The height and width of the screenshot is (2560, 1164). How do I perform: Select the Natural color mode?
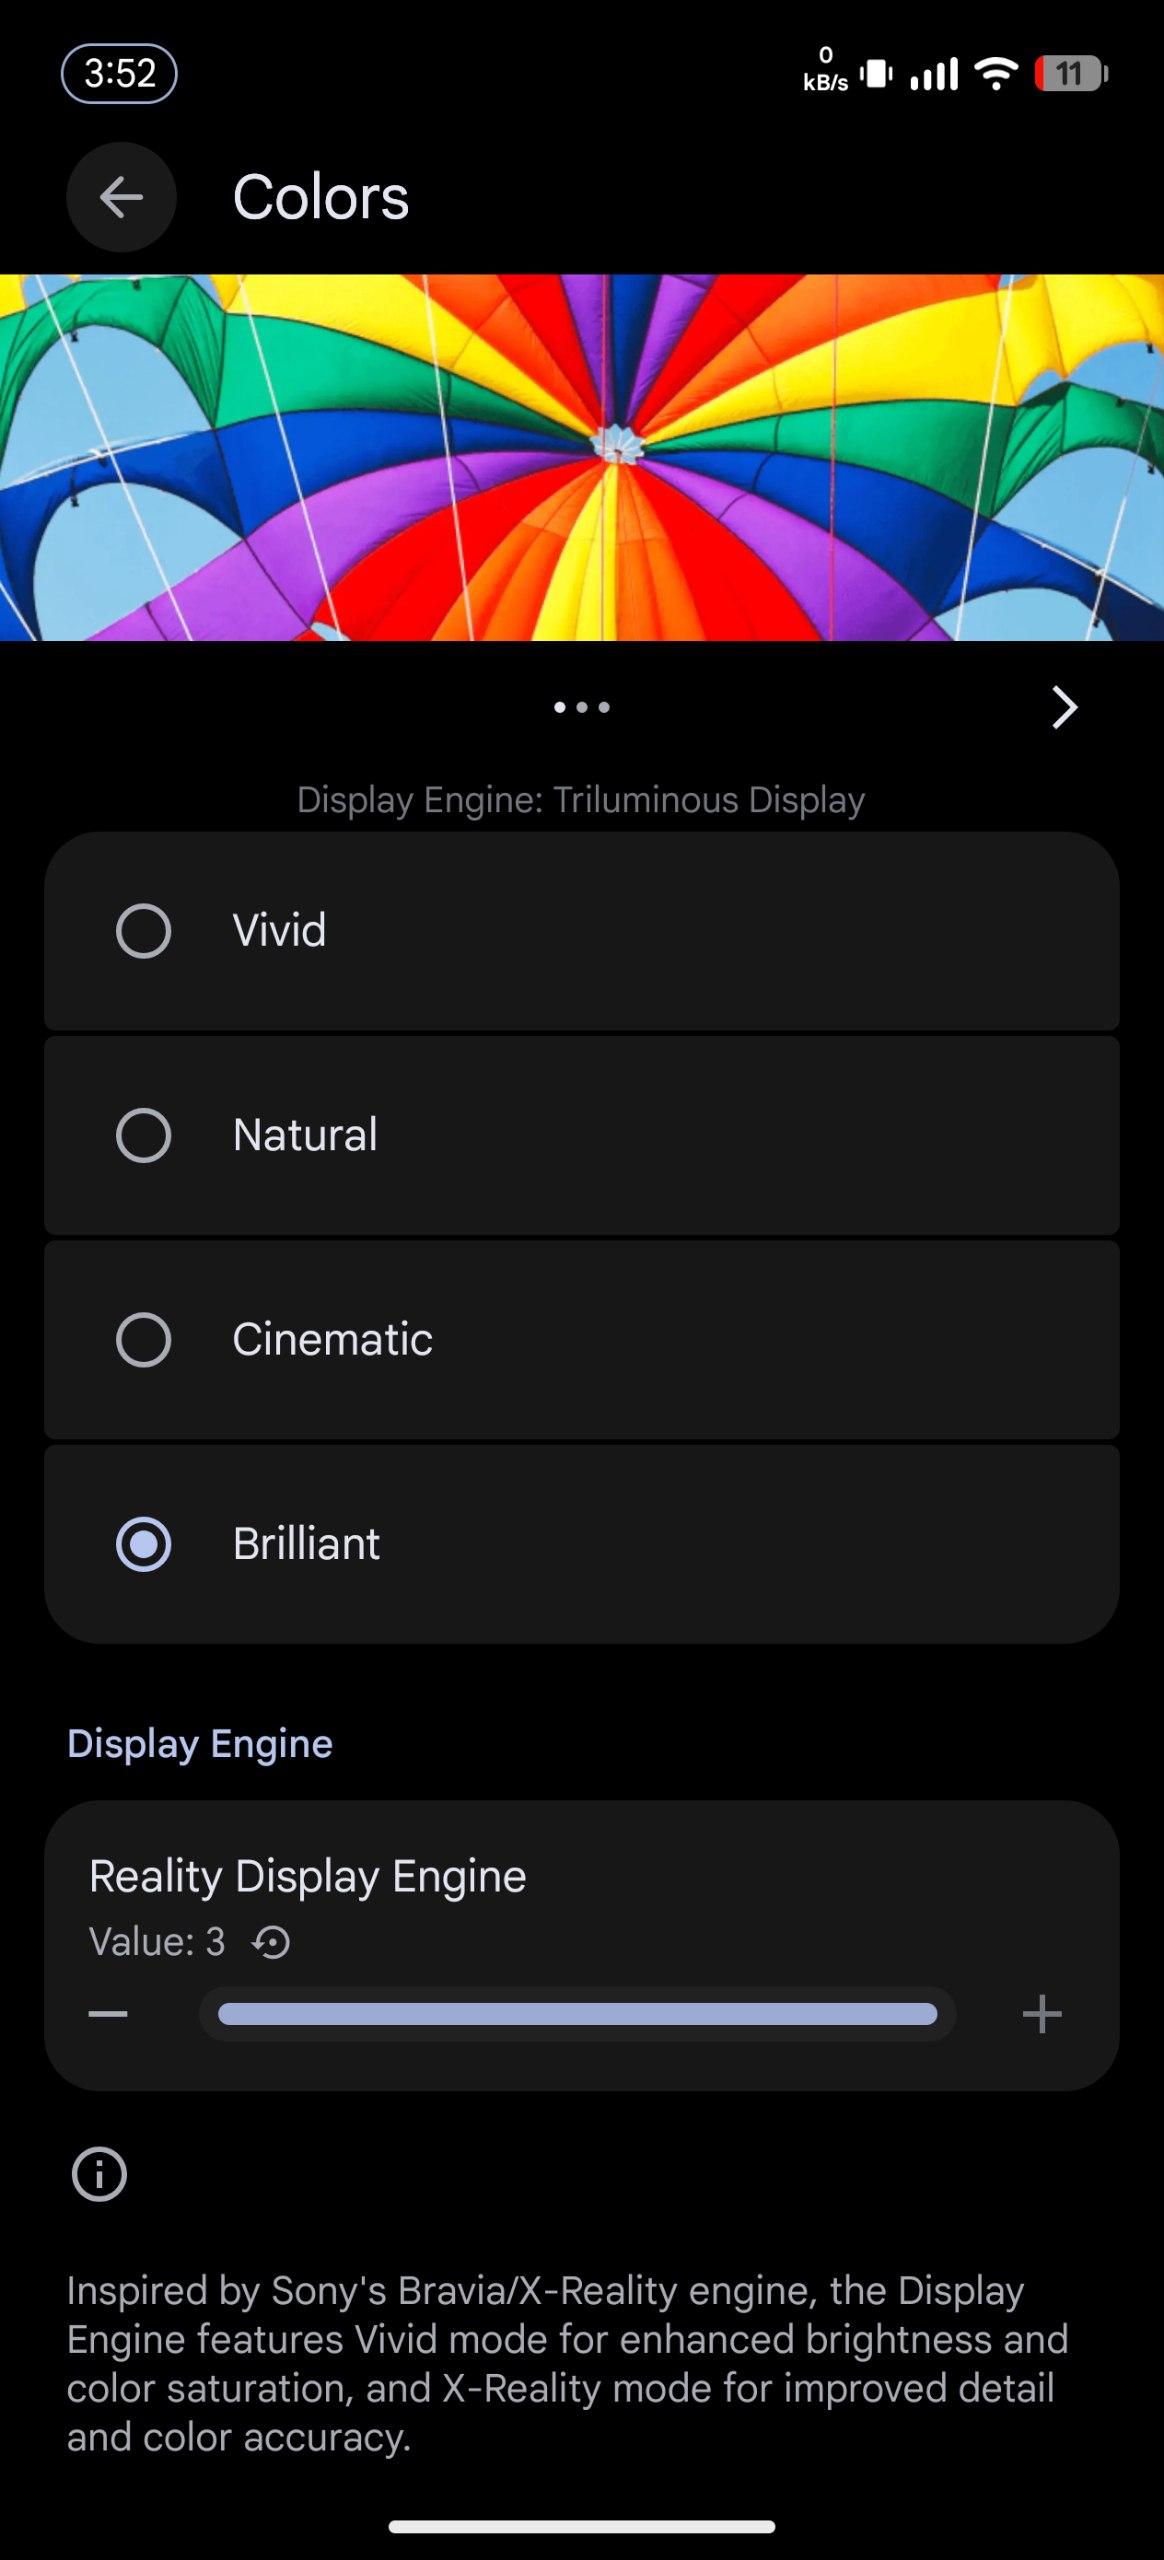pos(144,1135)
